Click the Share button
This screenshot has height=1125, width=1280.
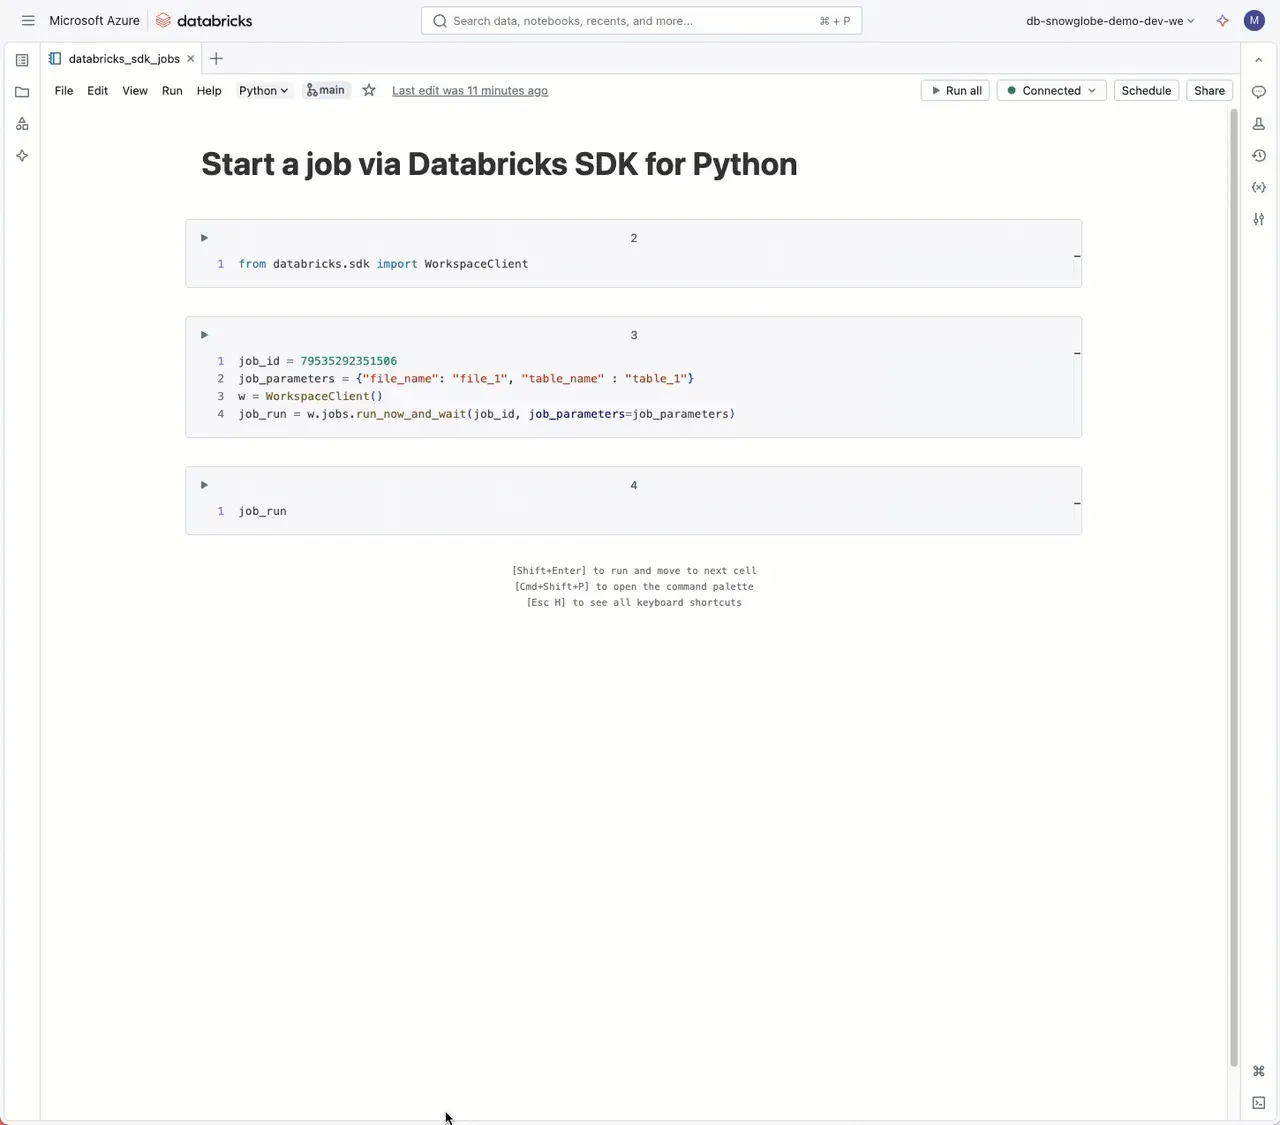pyautogui.click(x=1209, y=90)
